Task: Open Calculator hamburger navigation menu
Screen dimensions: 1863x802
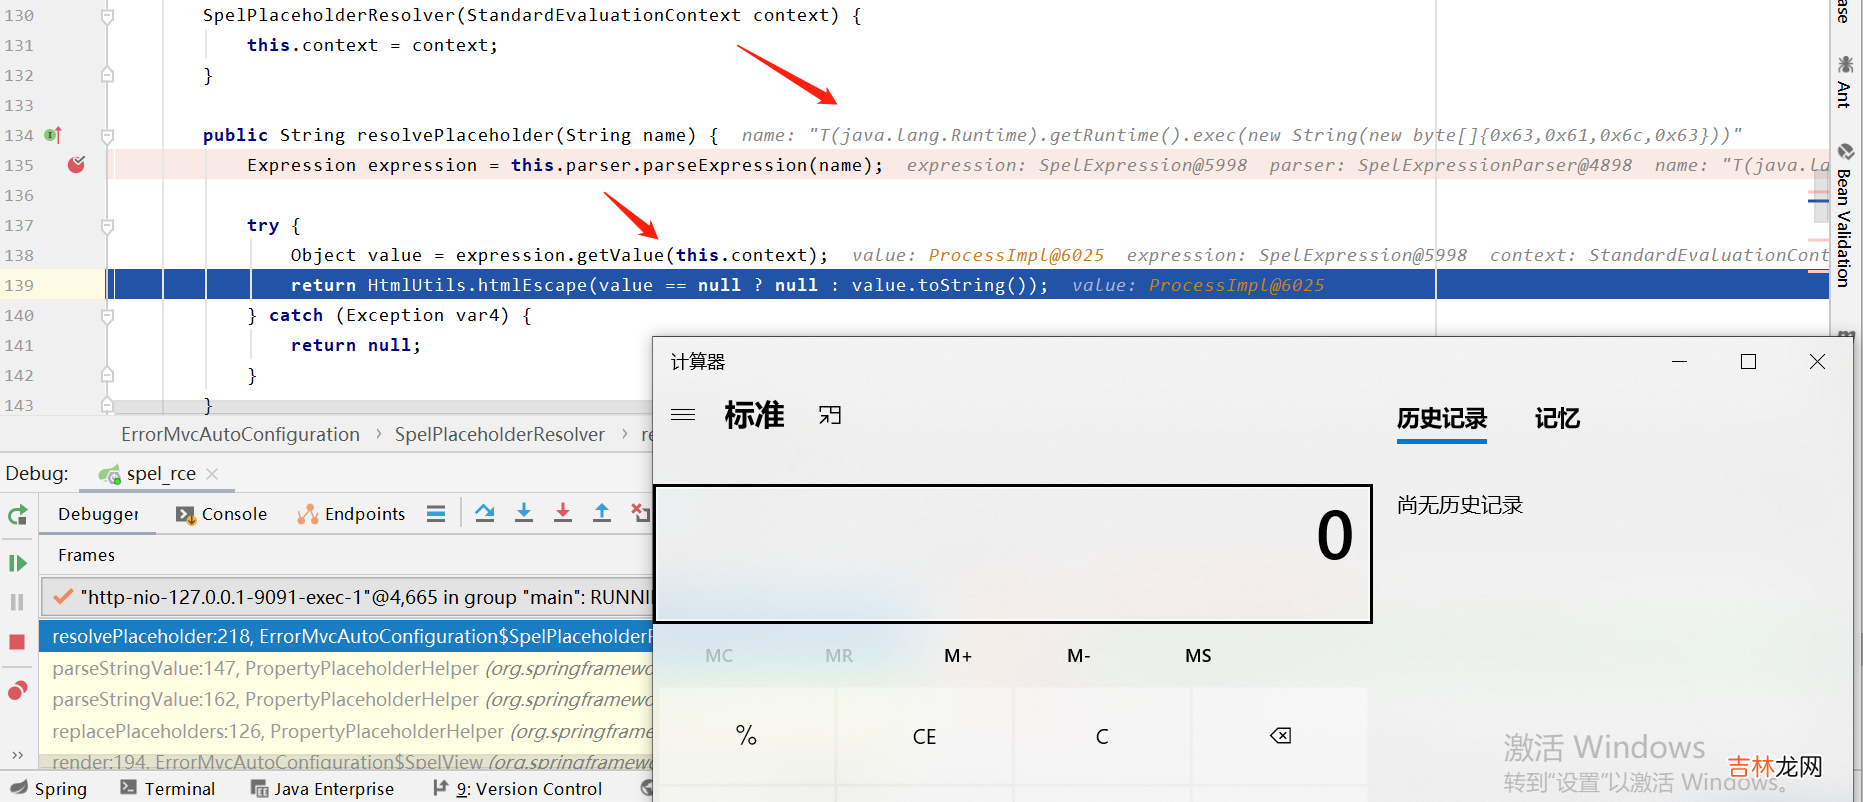Action: pos(683,415)
